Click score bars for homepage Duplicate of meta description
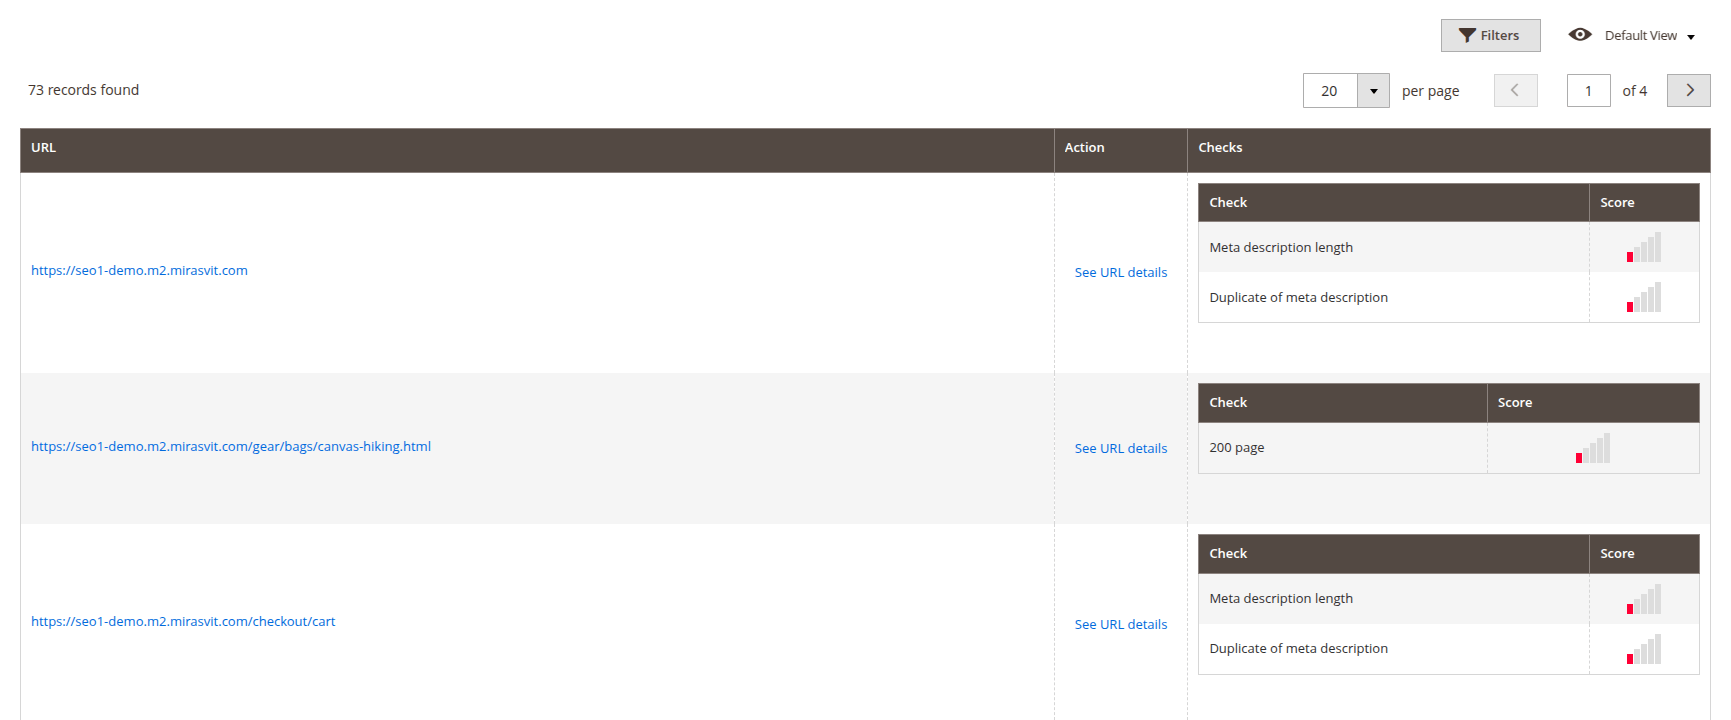This screenshot has width=1731, height=720. click(1643, 298)
